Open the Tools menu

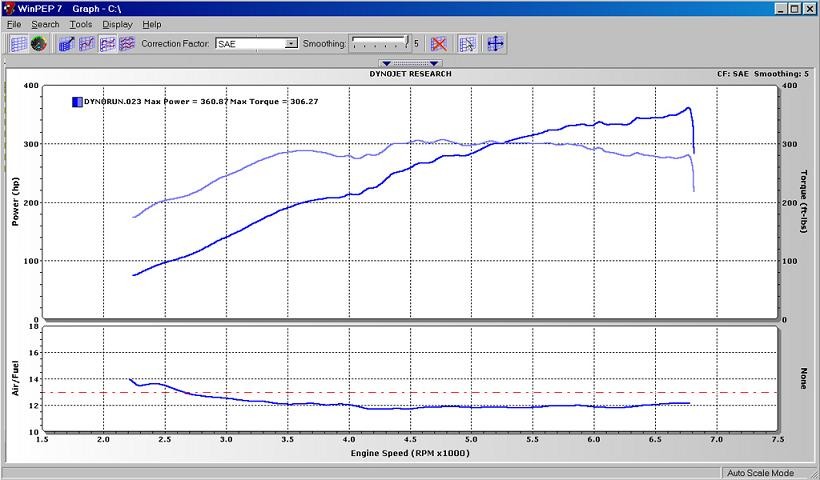tap(81, 25)
